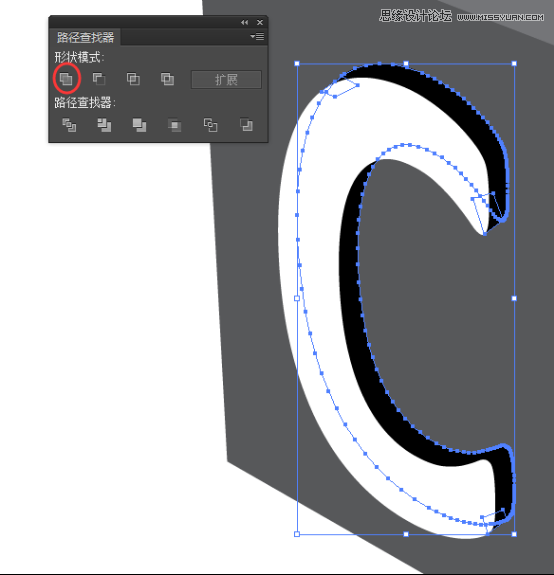Click the middle-left bounding box handle
This screenshot has height=575, width=554.
pyautogui.click(x=297, y=299)
